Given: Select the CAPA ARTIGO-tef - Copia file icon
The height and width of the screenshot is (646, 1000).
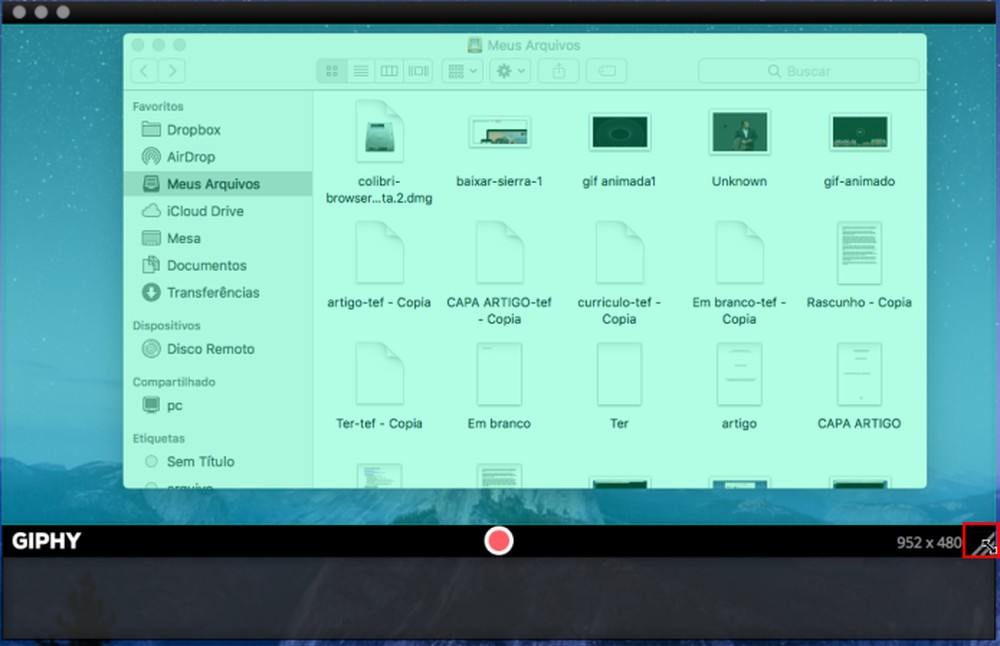Looking at the screenshot, I should point(499,253).
